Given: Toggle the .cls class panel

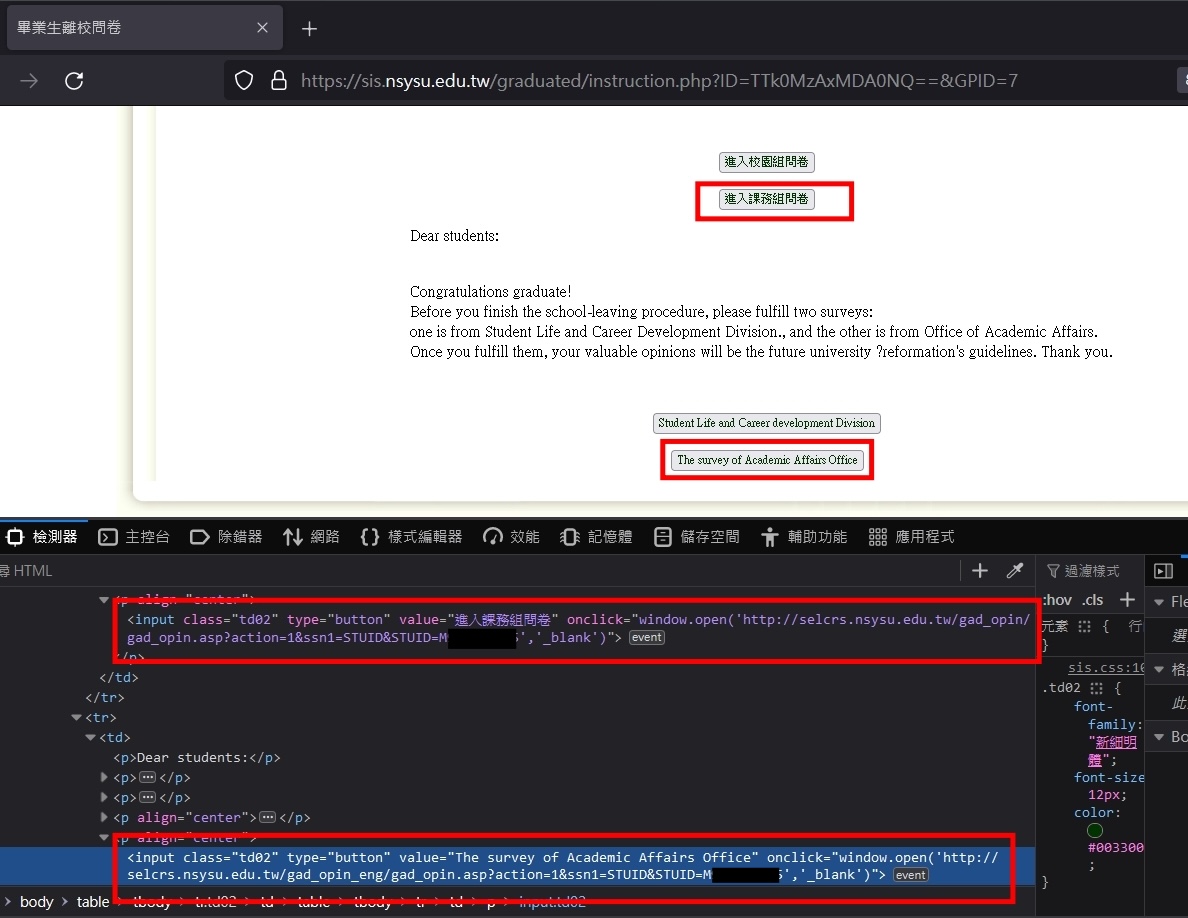Looking at the screenshot, I should [x=1093, y=600].
